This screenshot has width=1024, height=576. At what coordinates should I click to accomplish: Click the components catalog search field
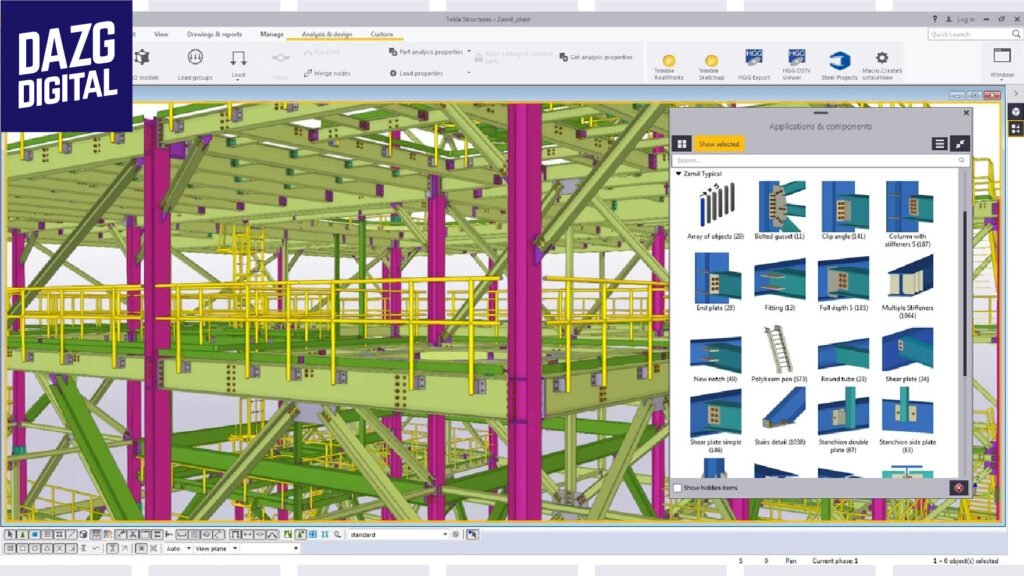pyautogui.click(x=815, y=160)
